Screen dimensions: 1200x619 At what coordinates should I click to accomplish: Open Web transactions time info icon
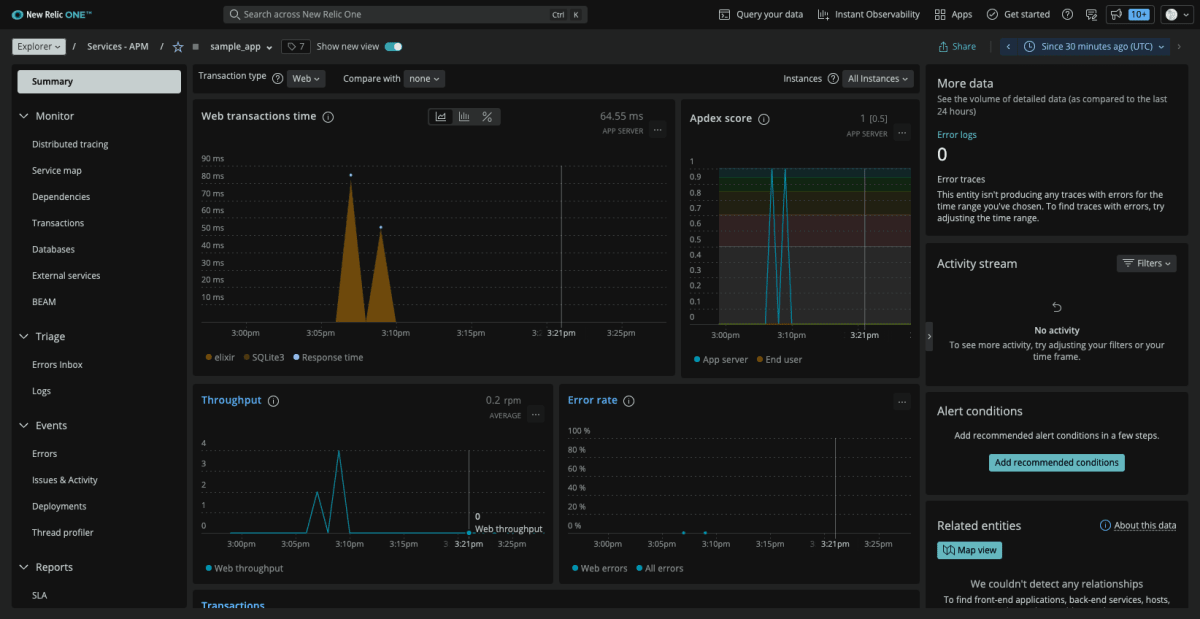tap(328, 117)
